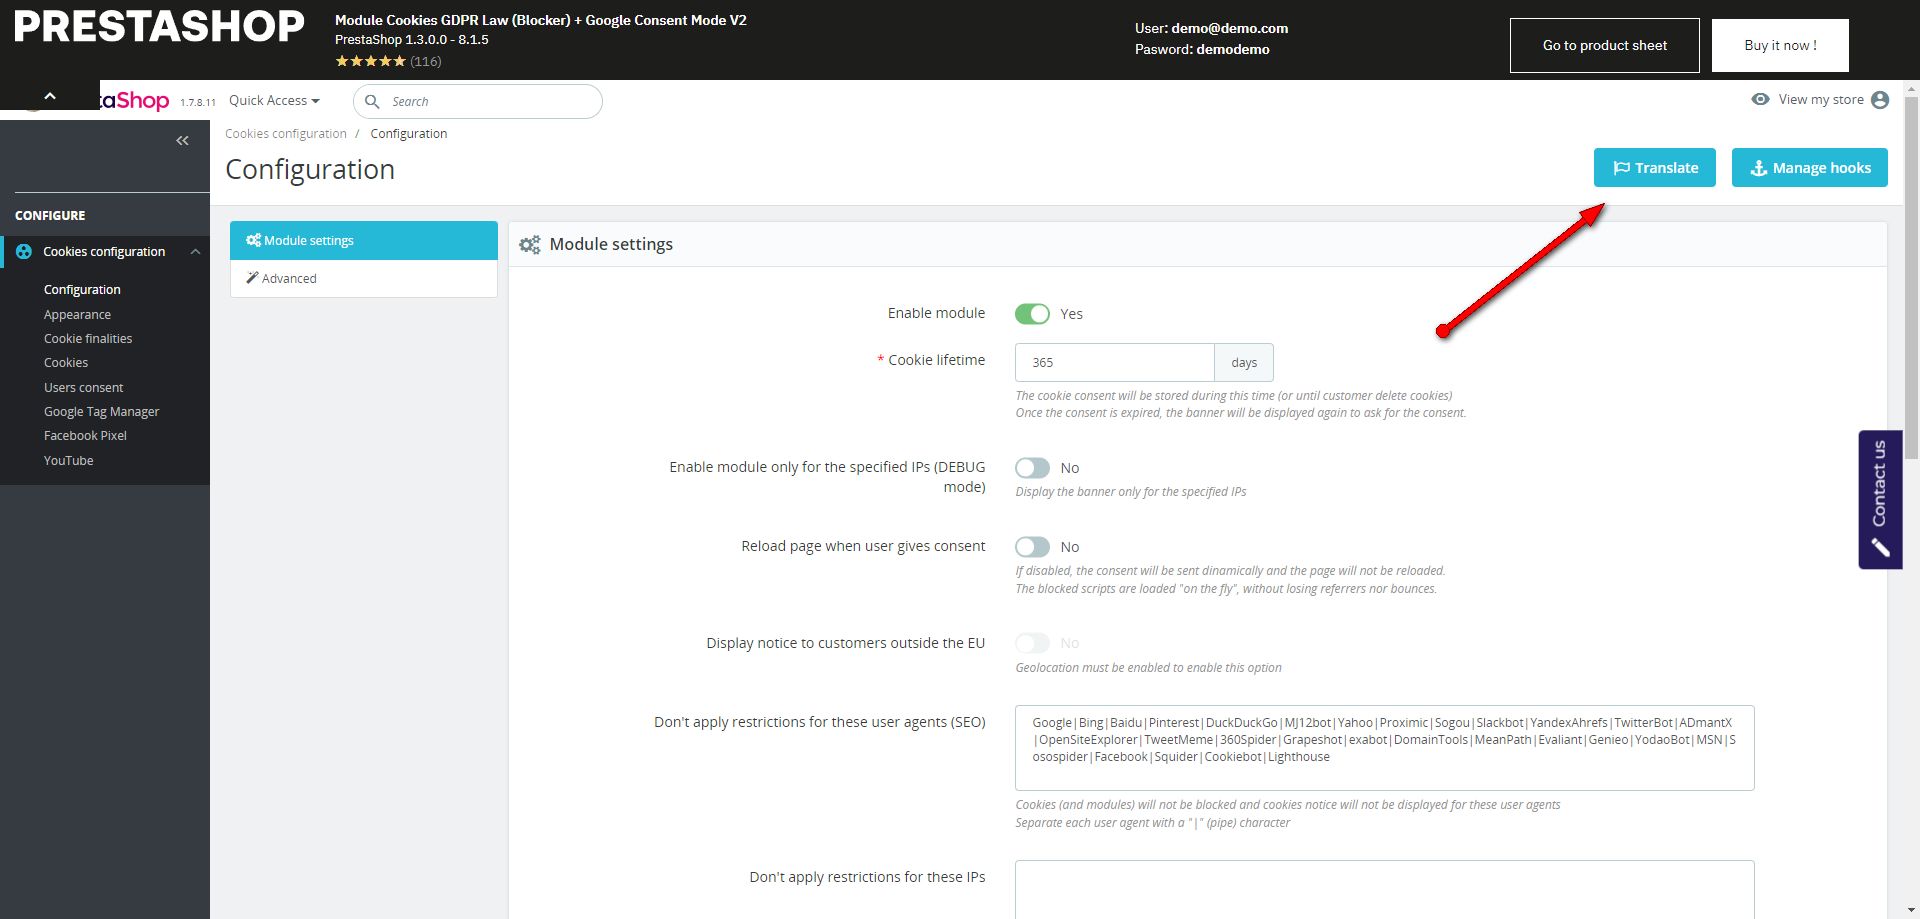The image size is (1920, 919).
Task: Open the Module settings tab
Action: pos(364,241)
